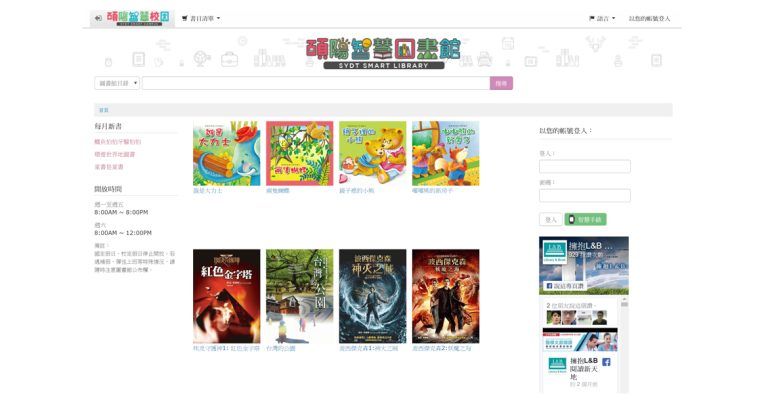Click the pink search button
This screenshot has width=768, height=394.
(x=501, y=83)
